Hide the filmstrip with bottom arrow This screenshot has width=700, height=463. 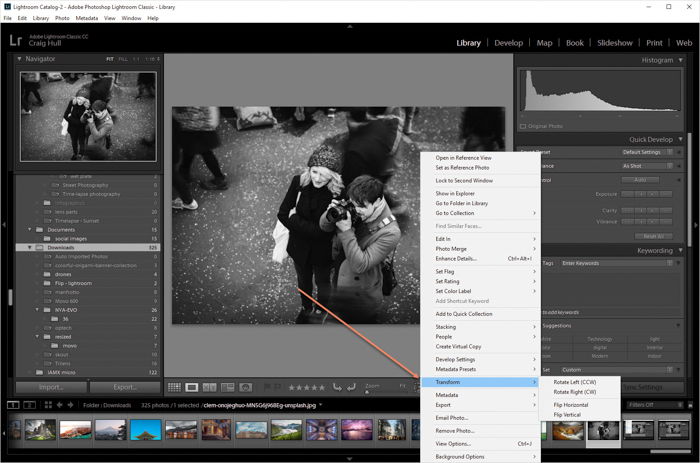coord(350,459)
